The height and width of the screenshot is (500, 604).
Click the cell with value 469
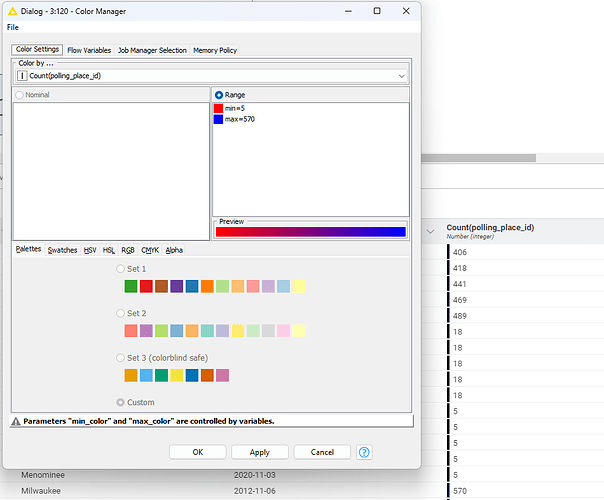[460, 300]
